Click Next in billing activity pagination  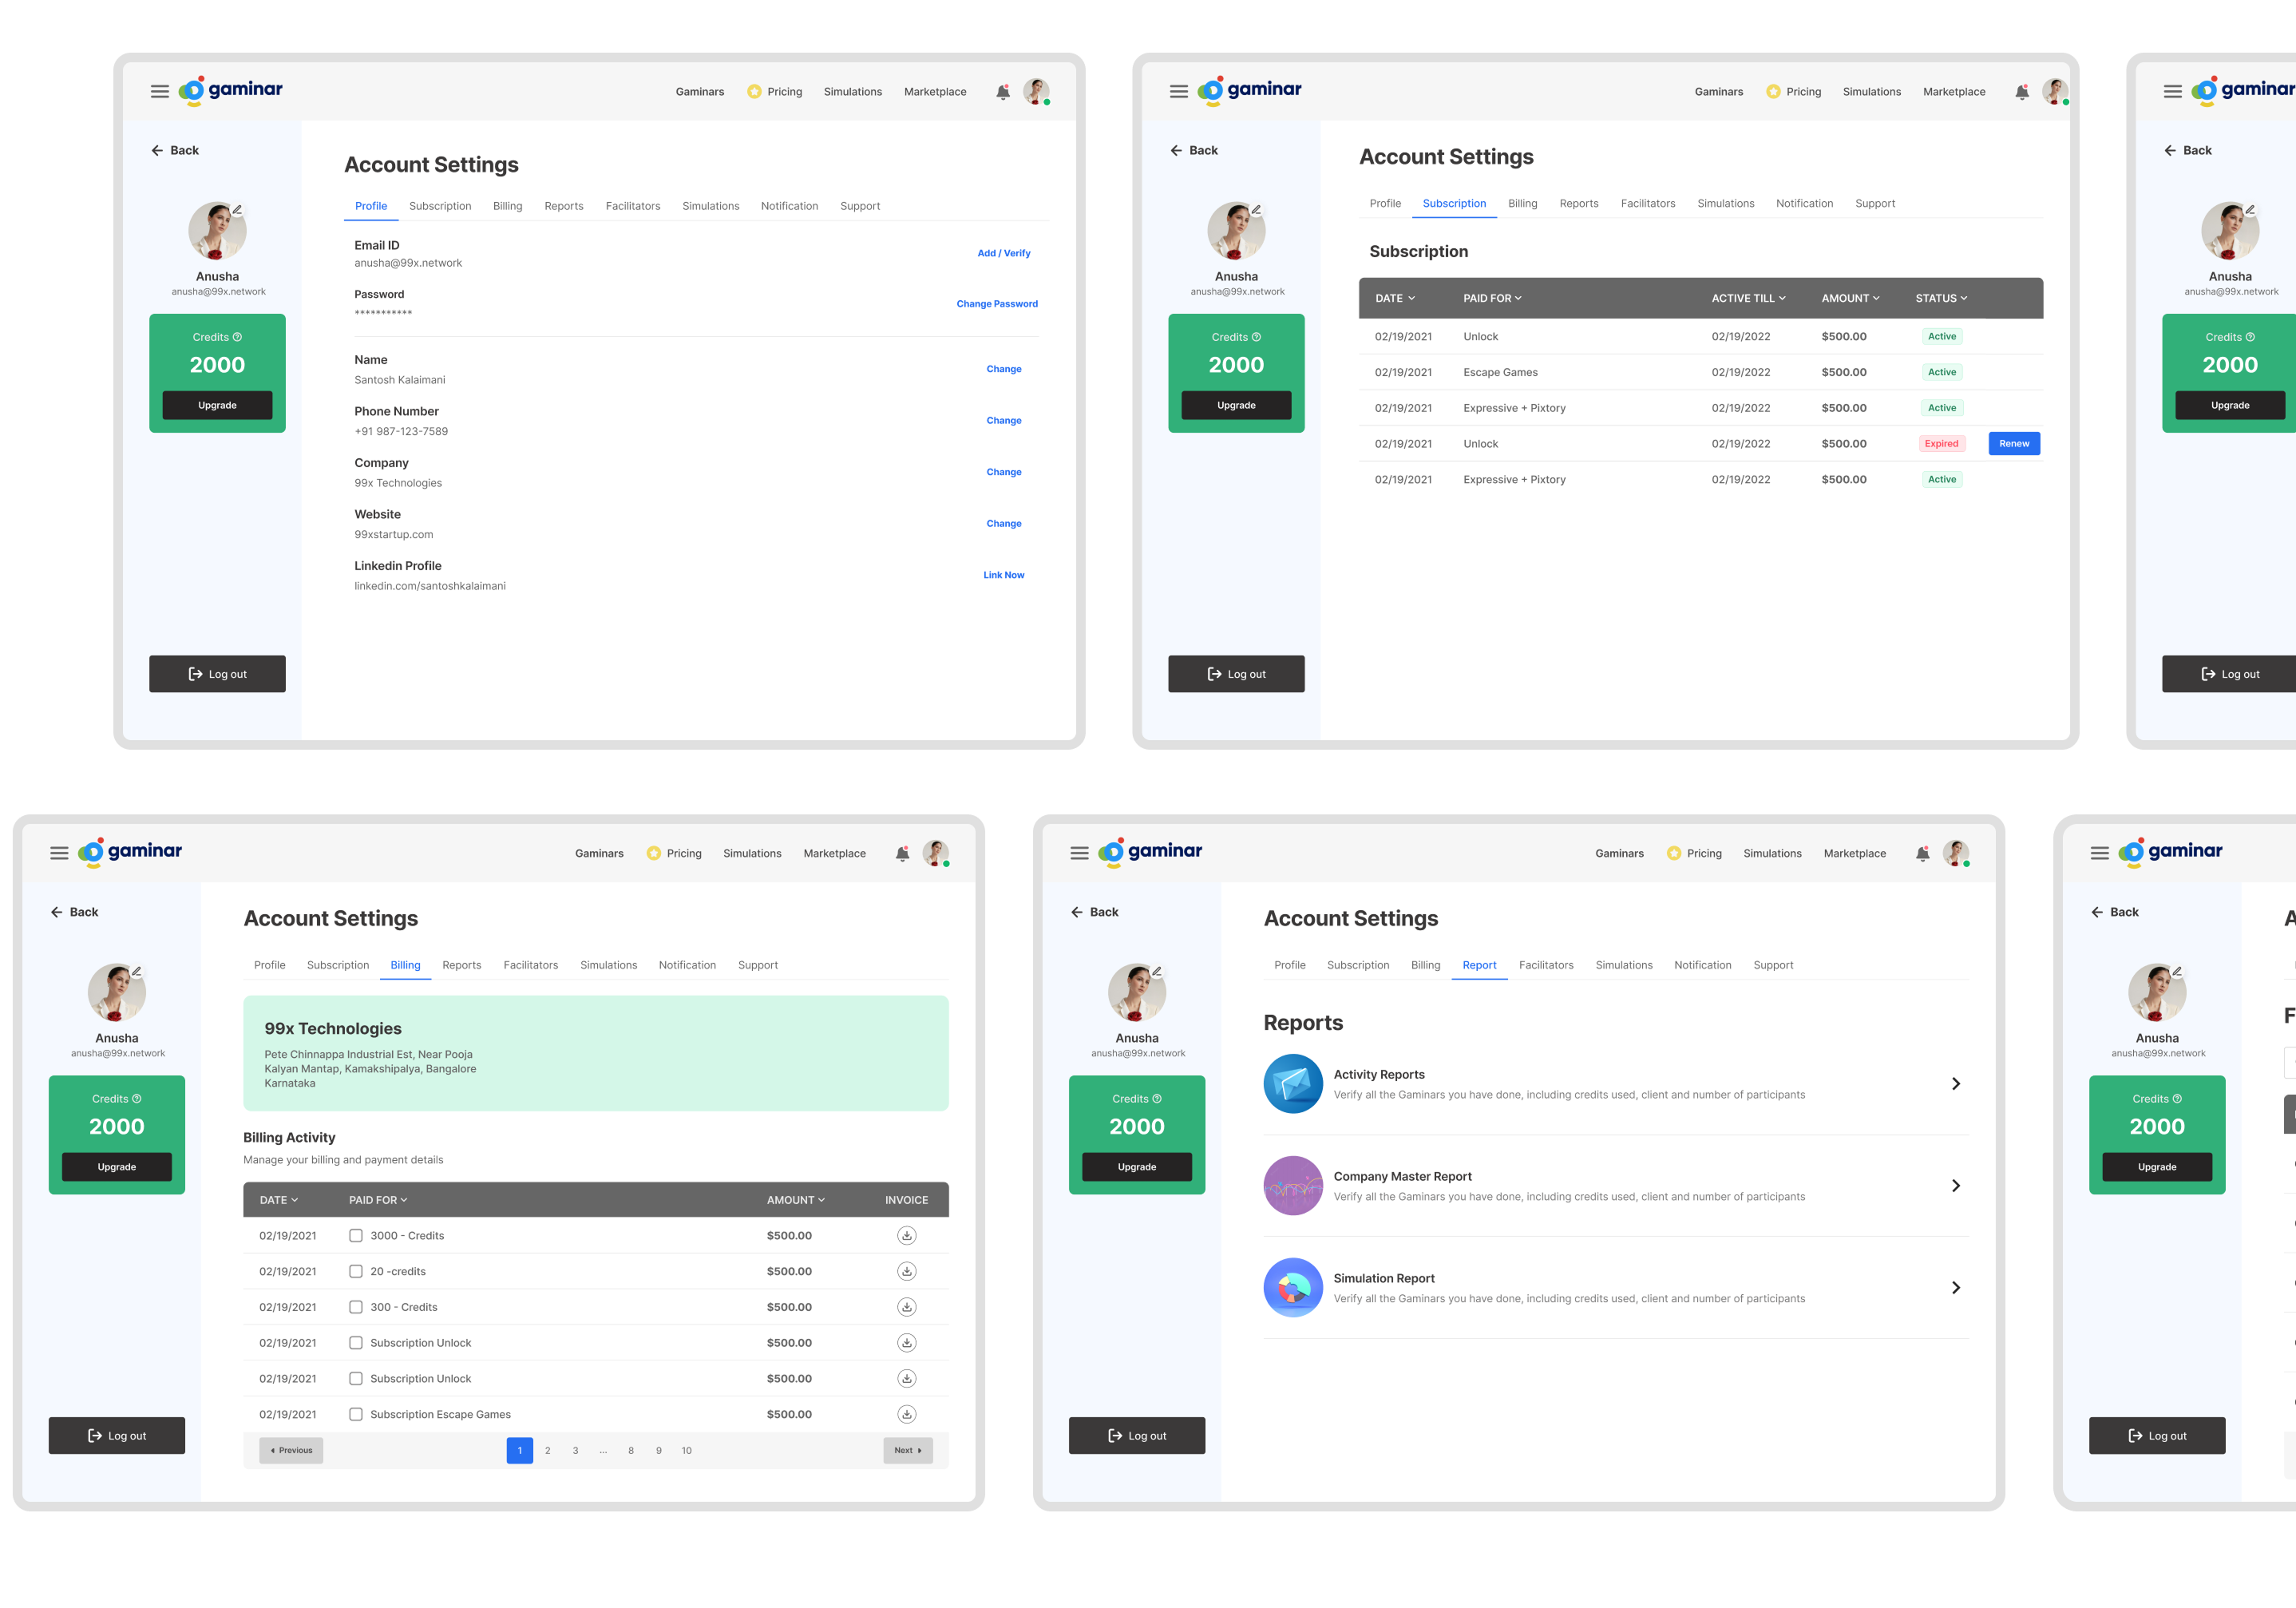click(x=907, y=1450)
